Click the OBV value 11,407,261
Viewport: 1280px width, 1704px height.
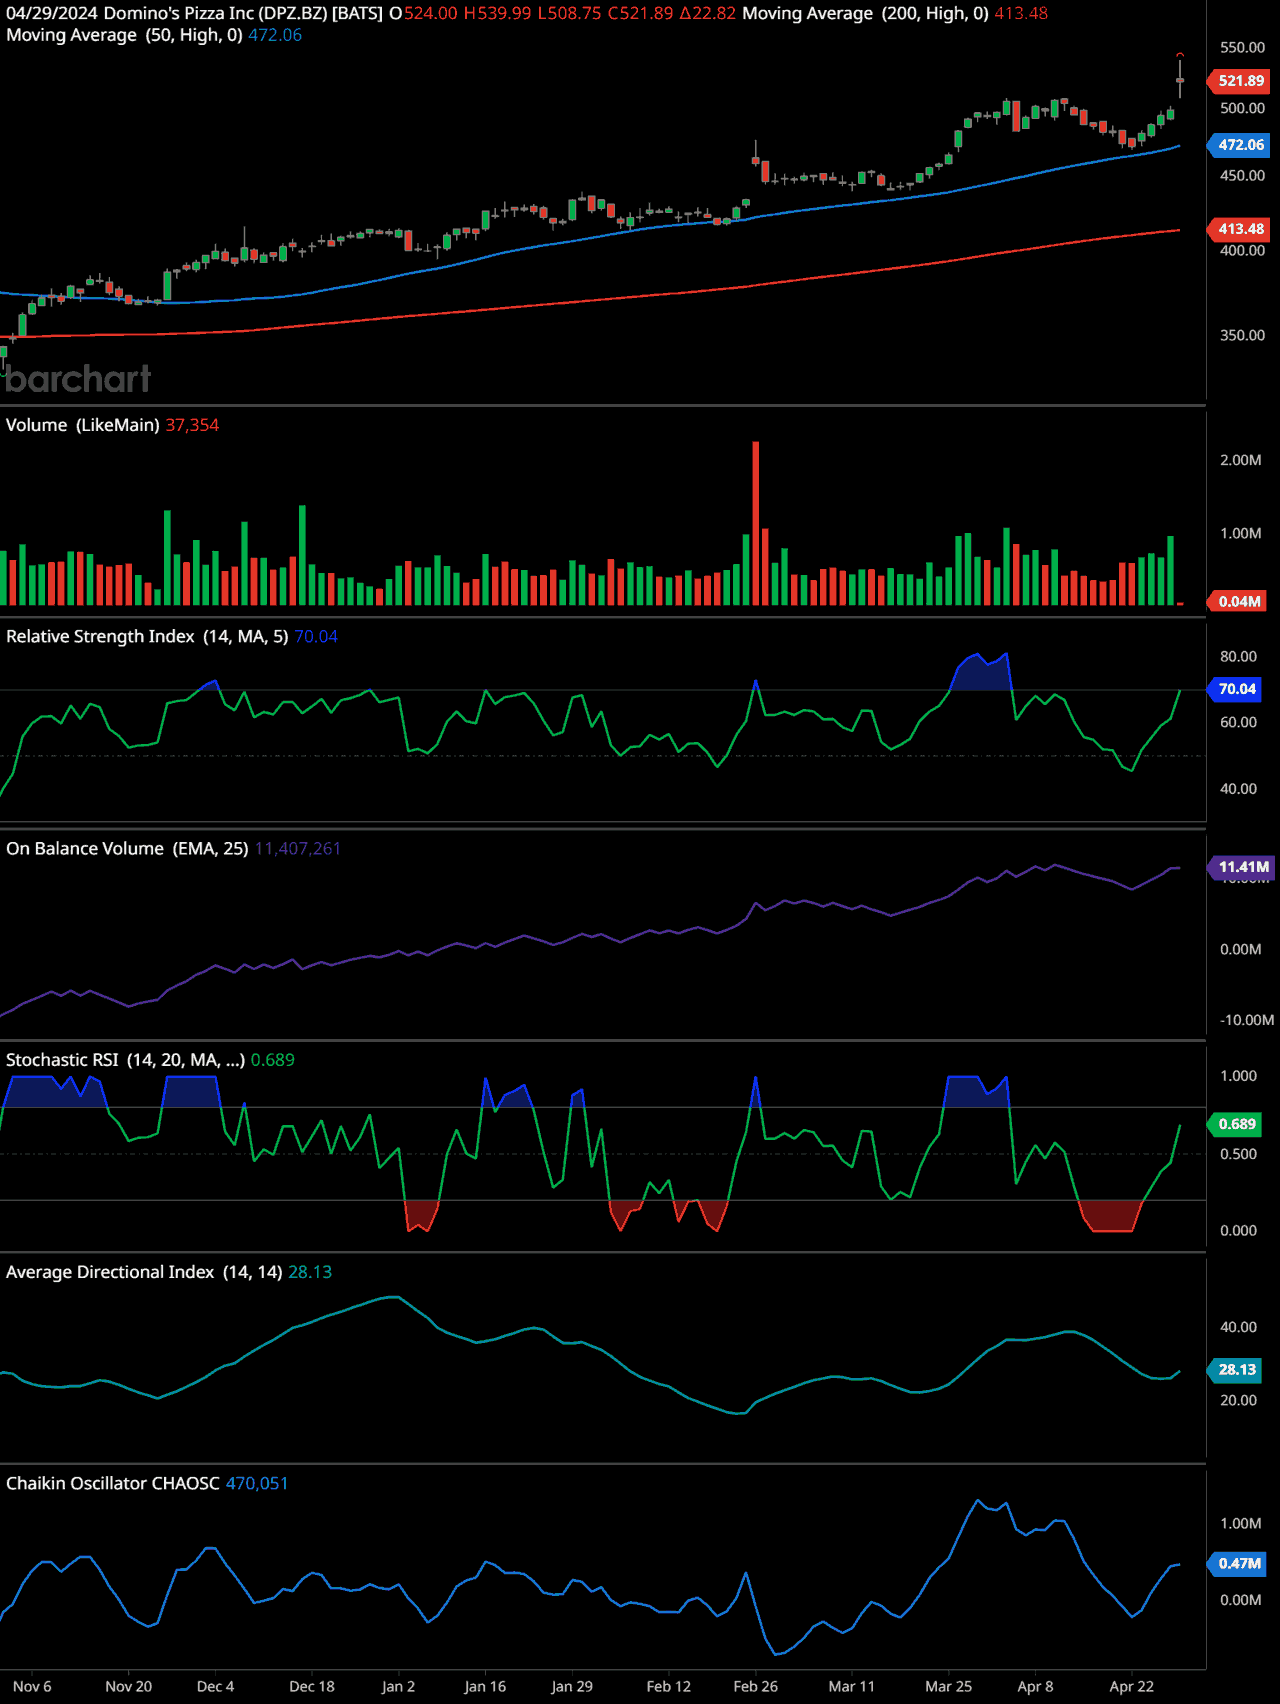pyautogui.click(x=298, y=849)
